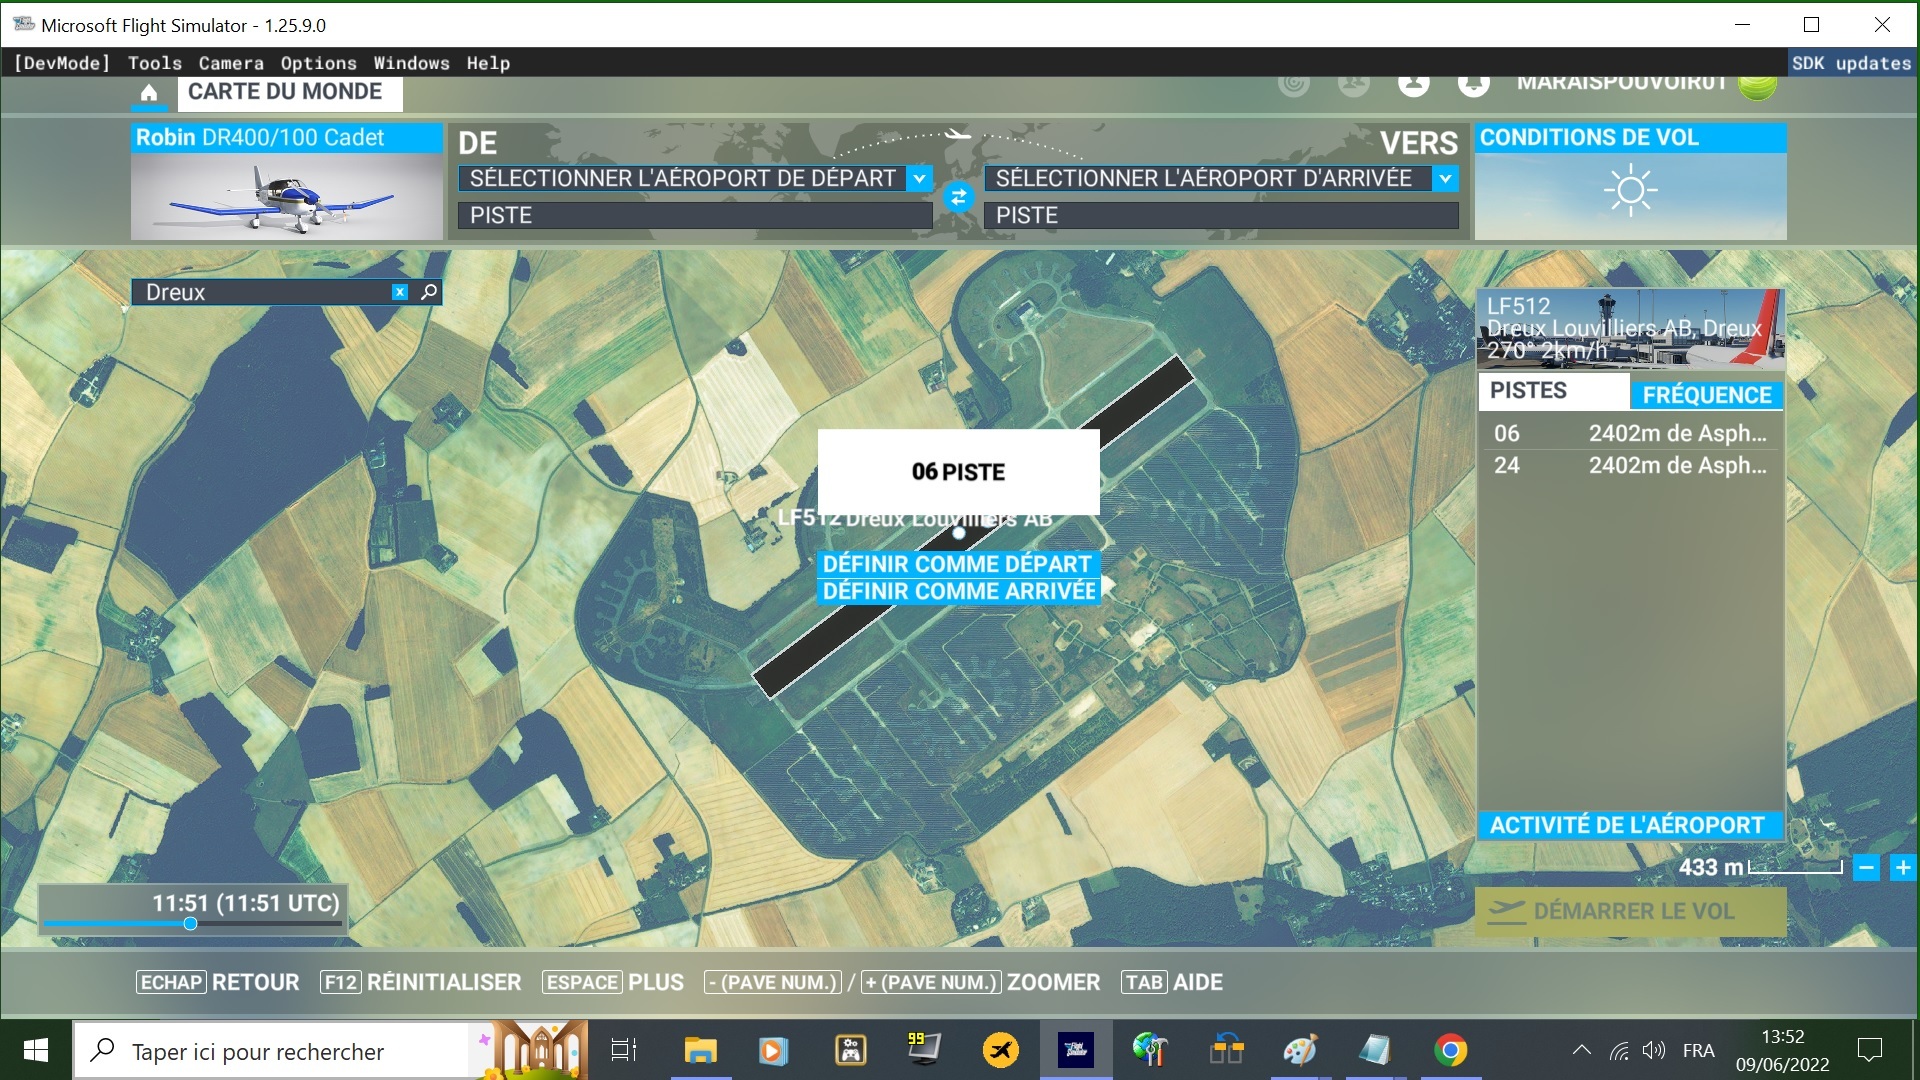The height and width of the screenshot is (1080, 1920).
Task: Click the swap departure/arrival arrows icon
Action: [958, 197]
